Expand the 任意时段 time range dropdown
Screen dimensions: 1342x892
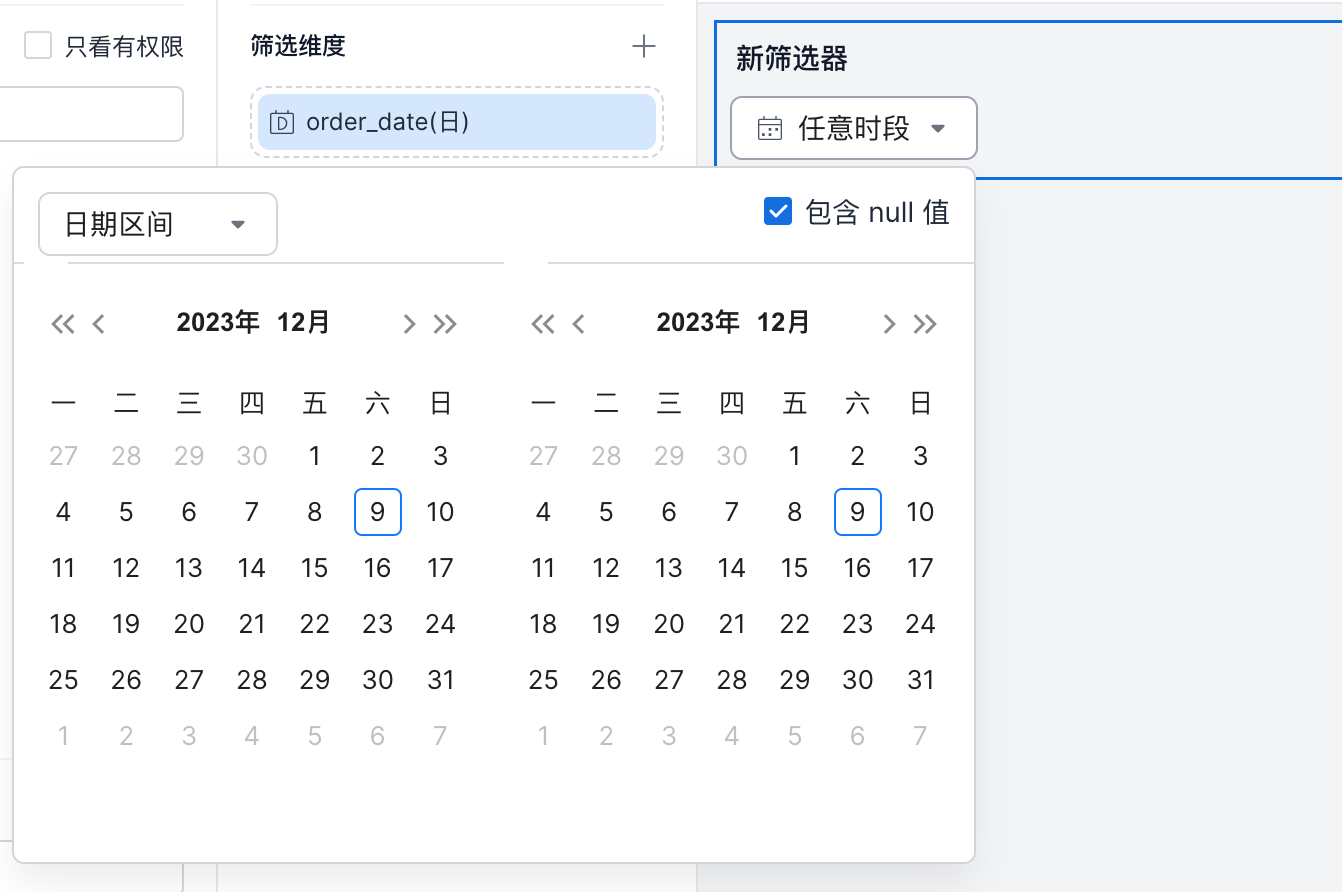(853, 128)
